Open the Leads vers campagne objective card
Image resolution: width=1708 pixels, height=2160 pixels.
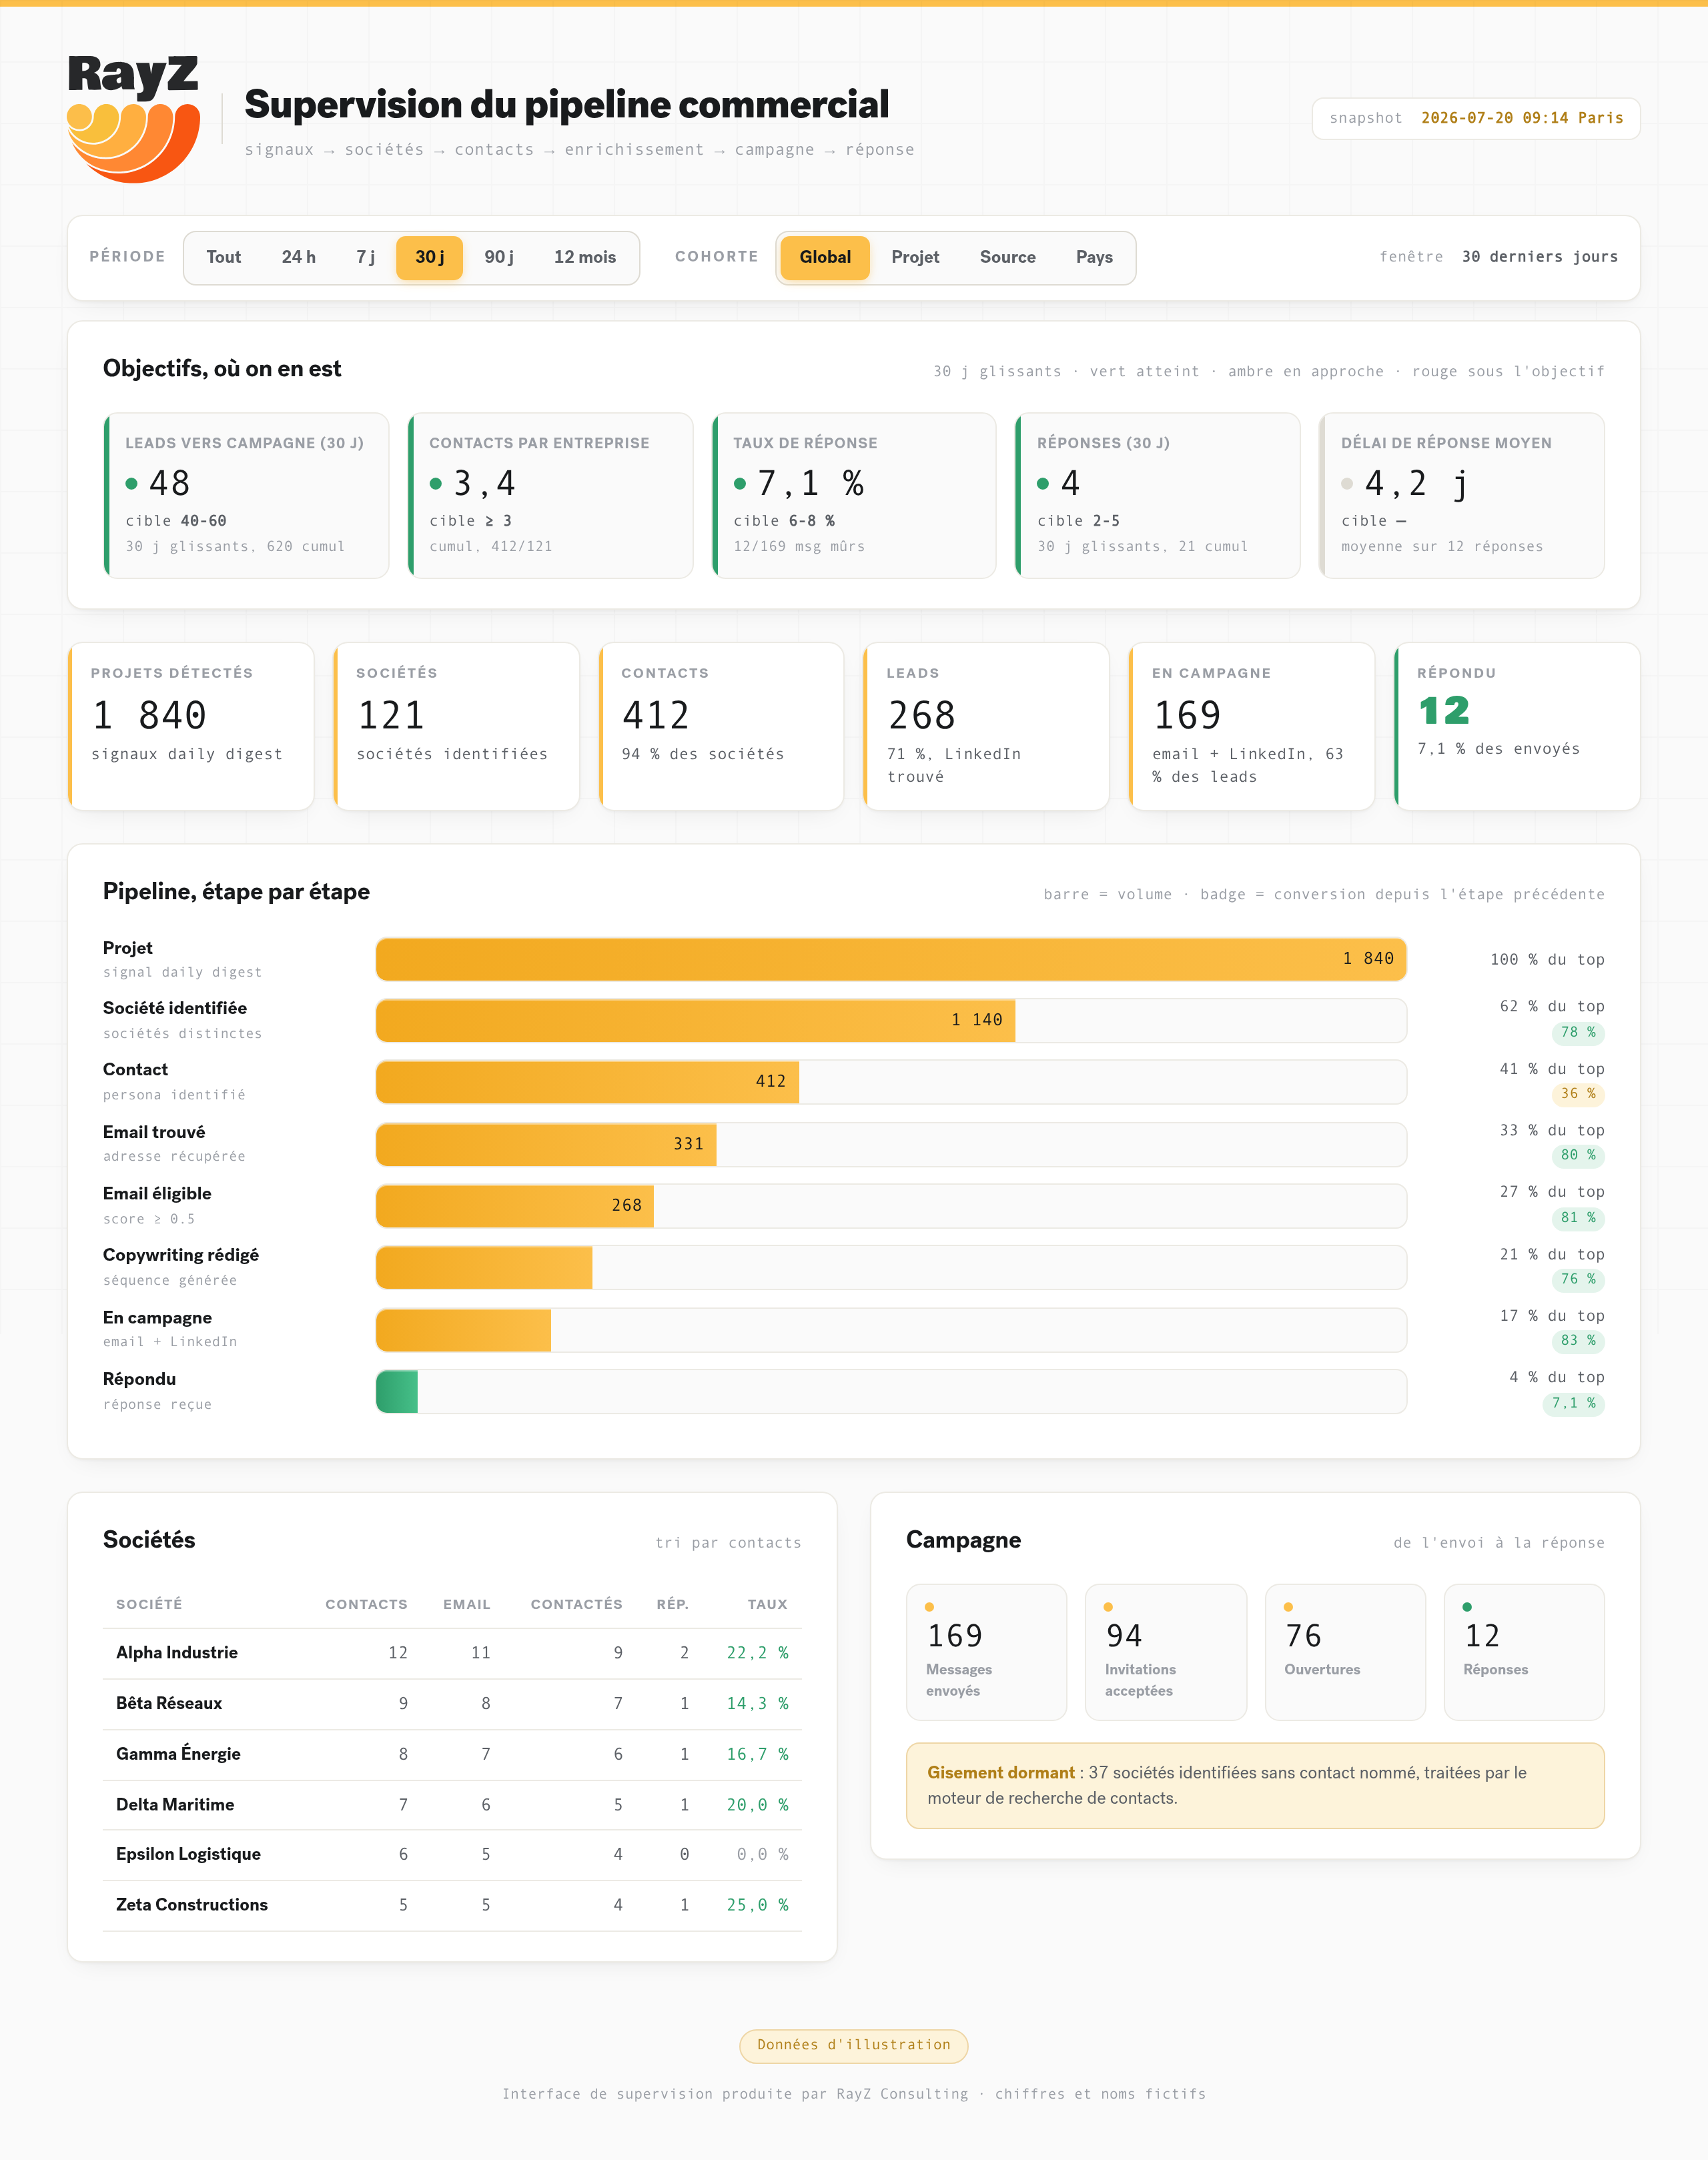(246, 495)
